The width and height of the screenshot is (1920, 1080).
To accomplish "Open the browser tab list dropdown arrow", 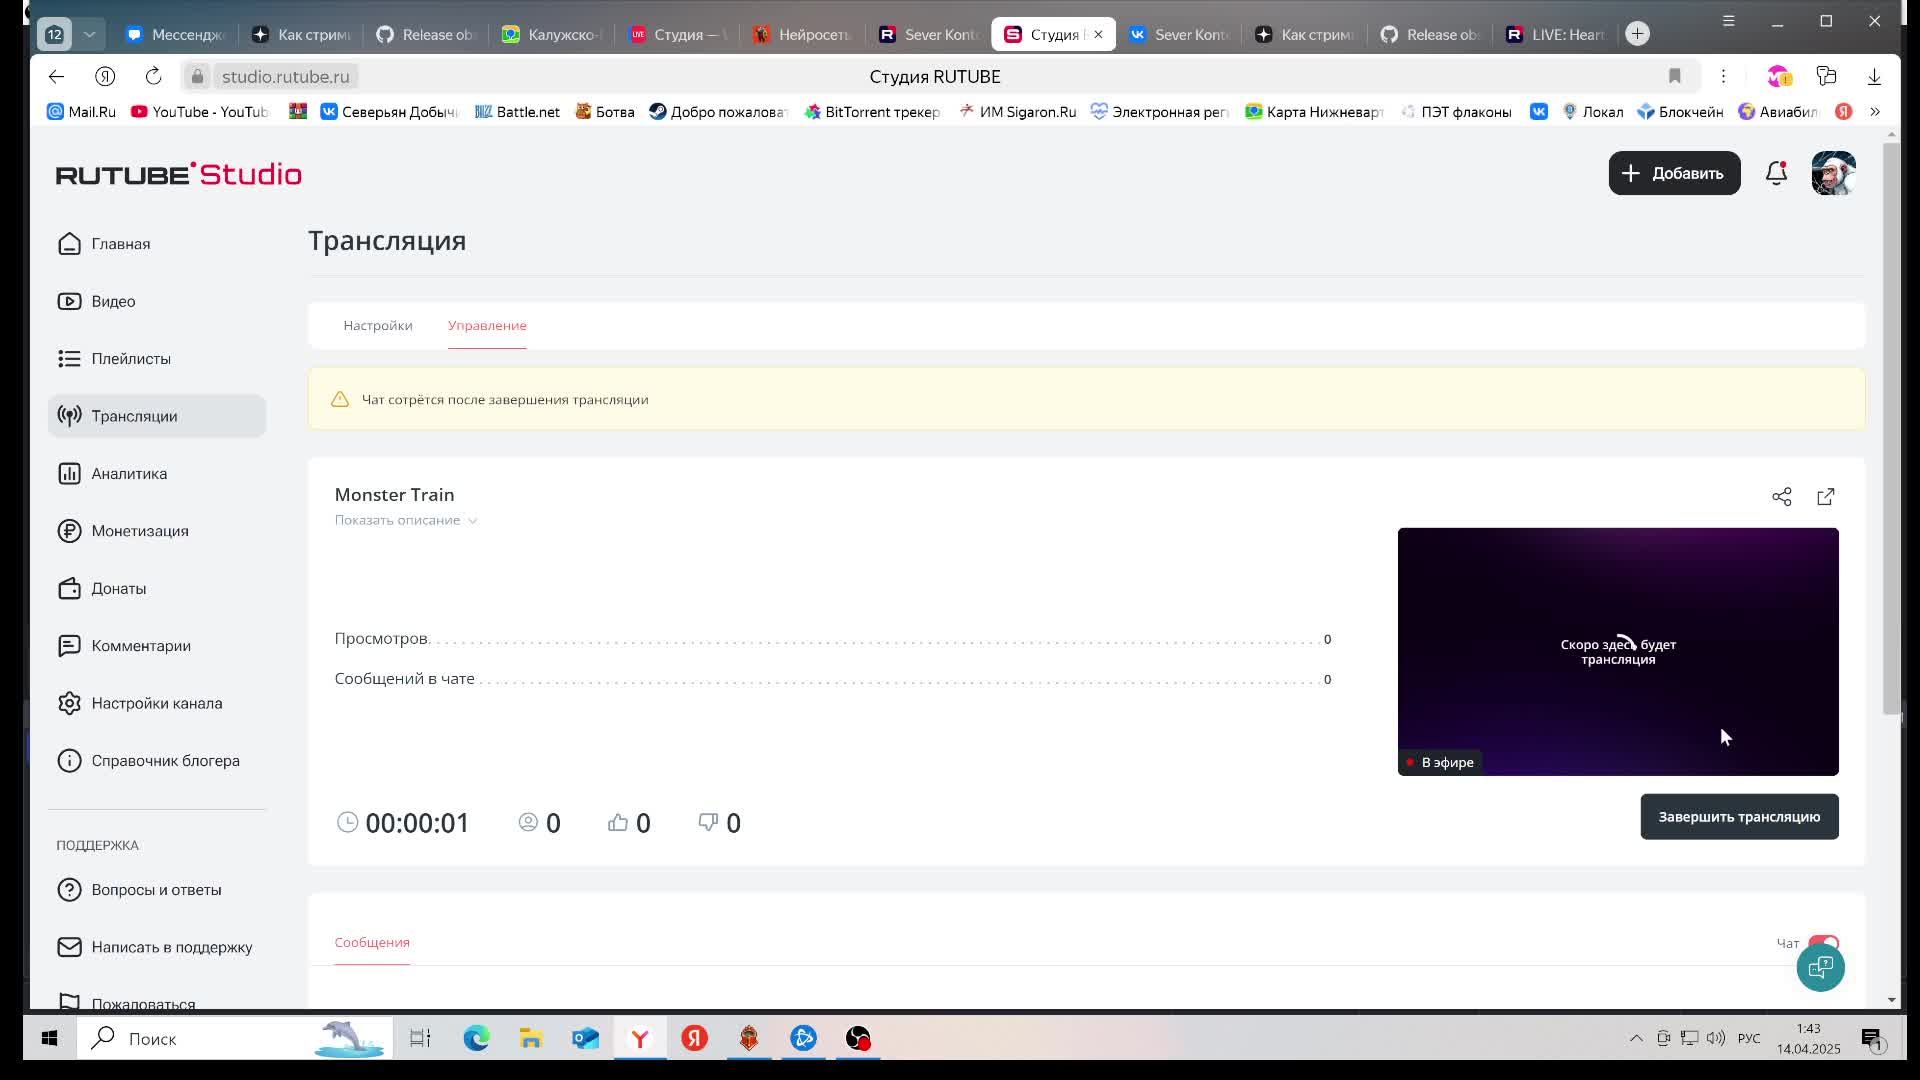I will click(89, 34).
